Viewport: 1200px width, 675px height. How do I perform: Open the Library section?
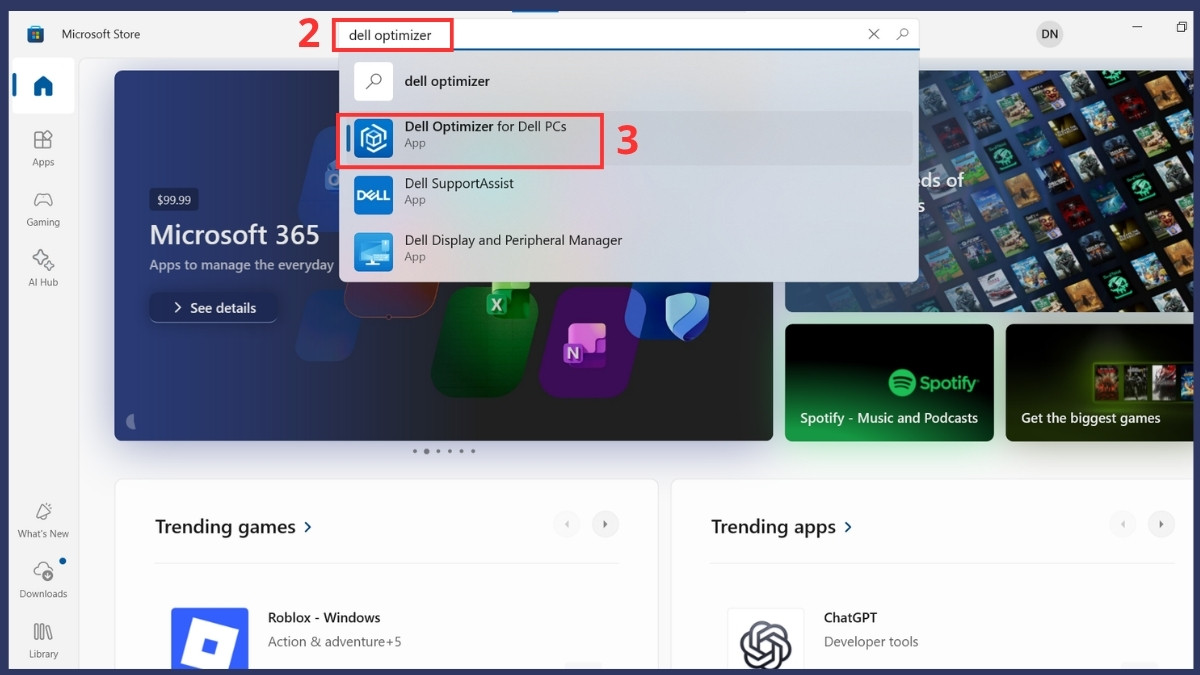[43, 640]
